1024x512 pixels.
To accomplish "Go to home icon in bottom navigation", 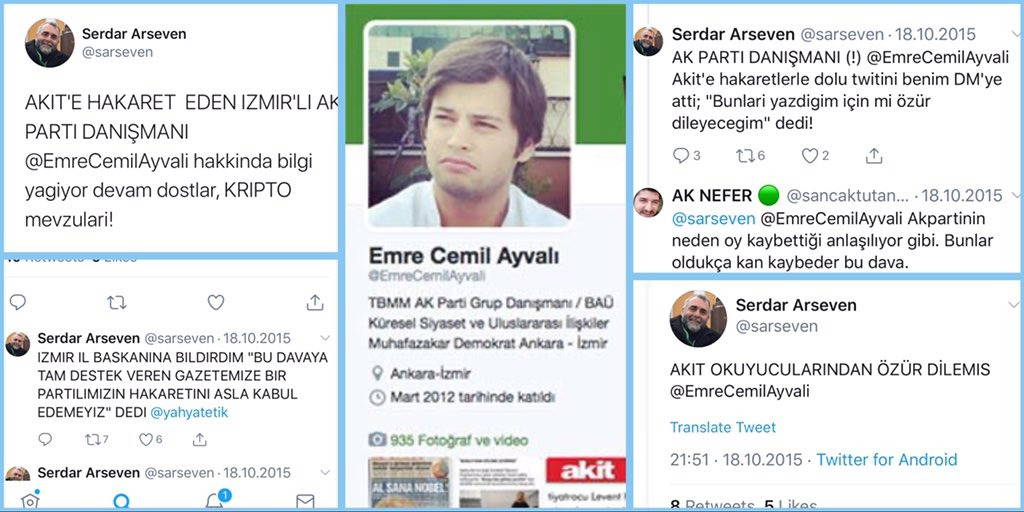I will 29,500.
